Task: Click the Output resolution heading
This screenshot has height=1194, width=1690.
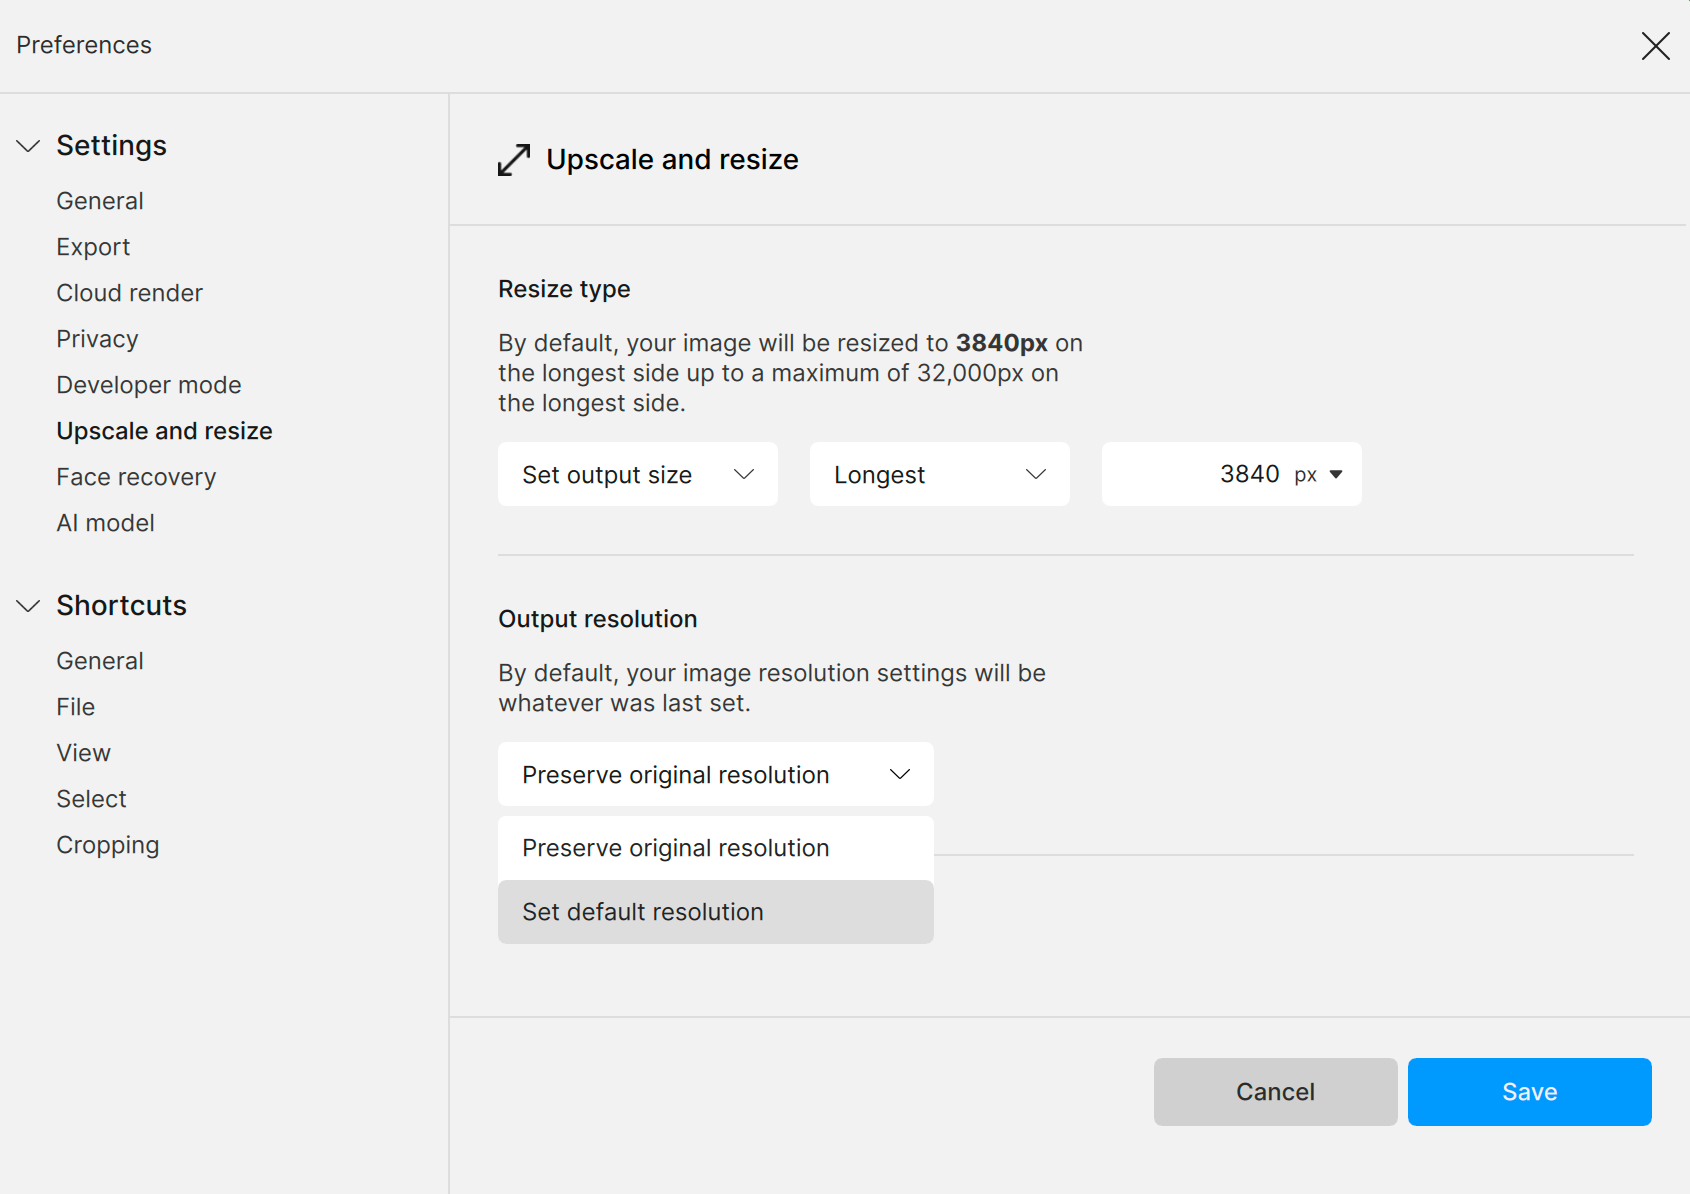Action: (597, 619)
